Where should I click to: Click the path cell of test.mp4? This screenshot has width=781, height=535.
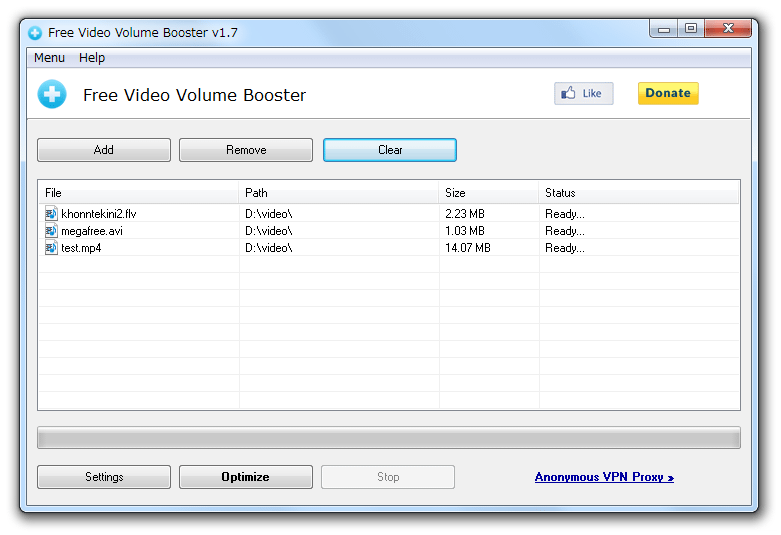pyautogui.click(x=268, y=248)
